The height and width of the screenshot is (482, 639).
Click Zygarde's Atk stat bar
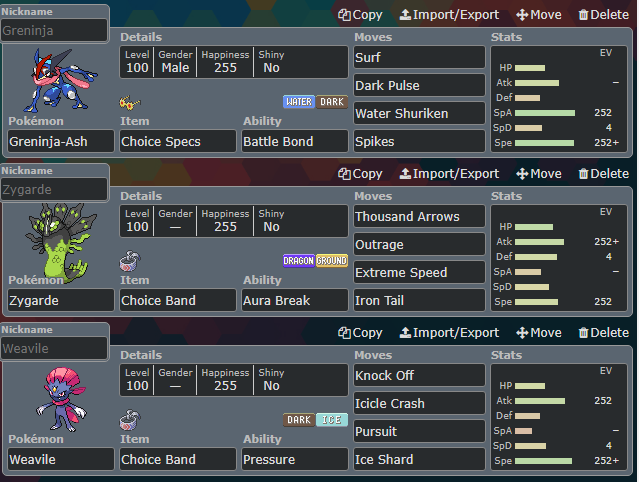(540, 242)
